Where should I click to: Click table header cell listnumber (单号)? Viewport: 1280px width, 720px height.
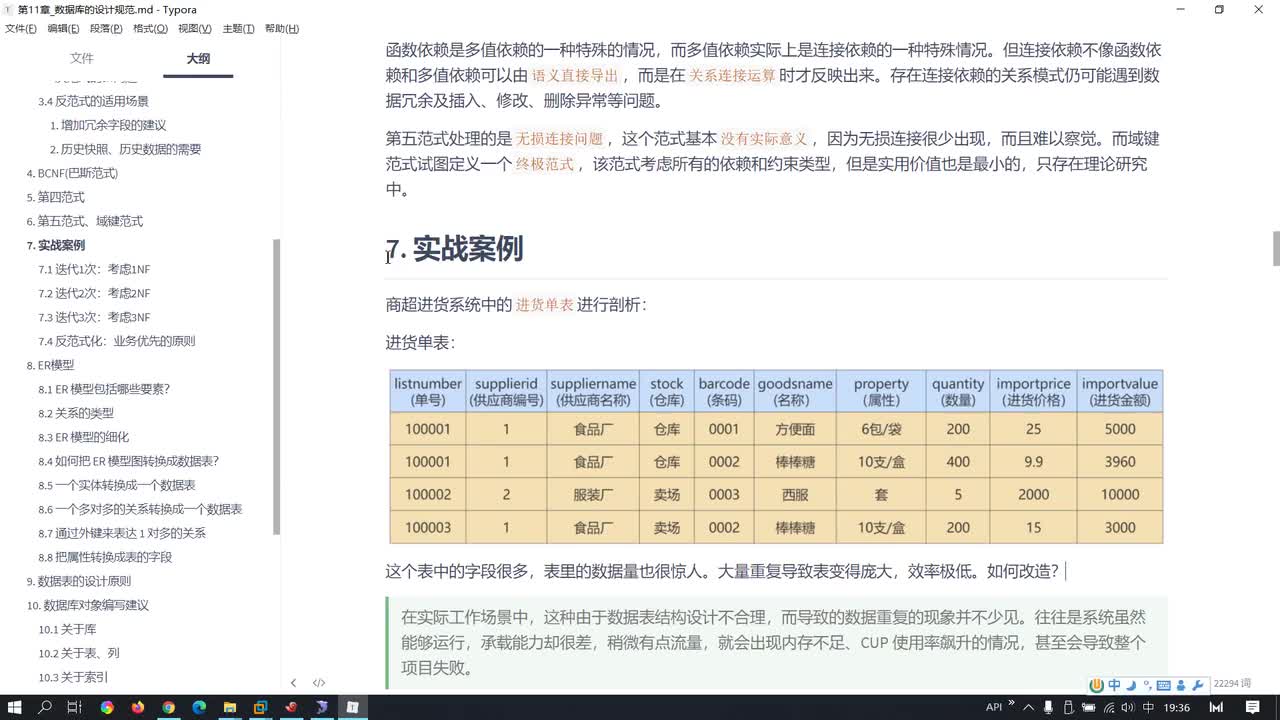[x=428, y=391]
